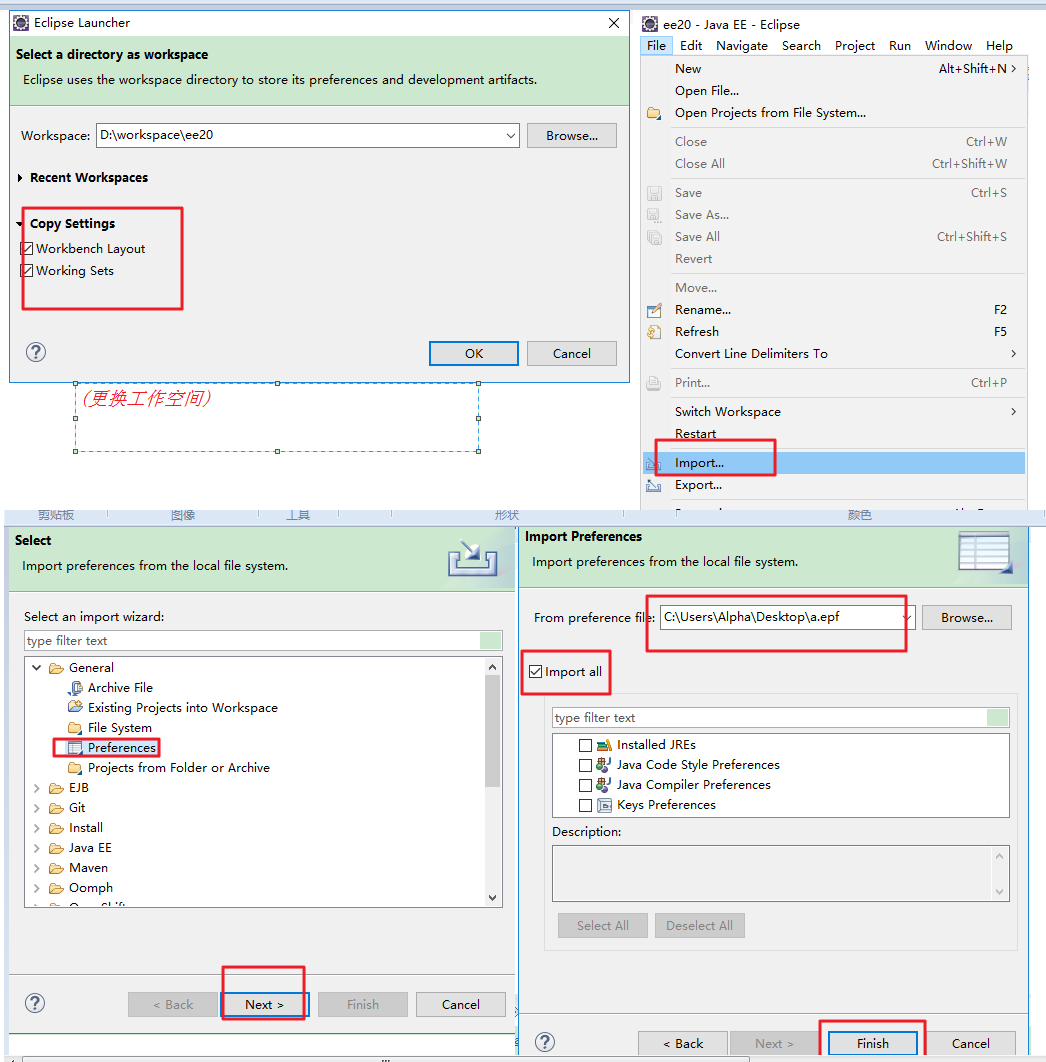
Task: Click Finish in Import Preferences dialog
Action: (x=873, y=1043)
